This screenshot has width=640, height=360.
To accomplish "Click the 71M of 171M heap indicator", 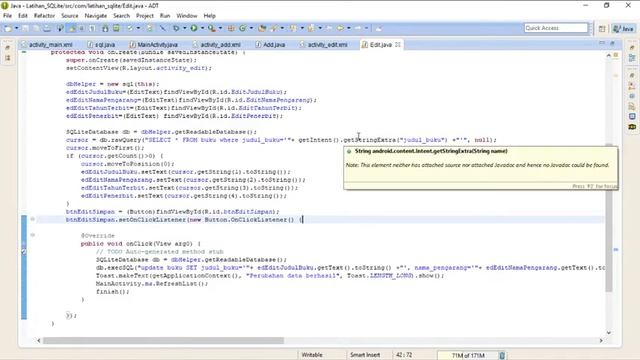I will (467, 356).
